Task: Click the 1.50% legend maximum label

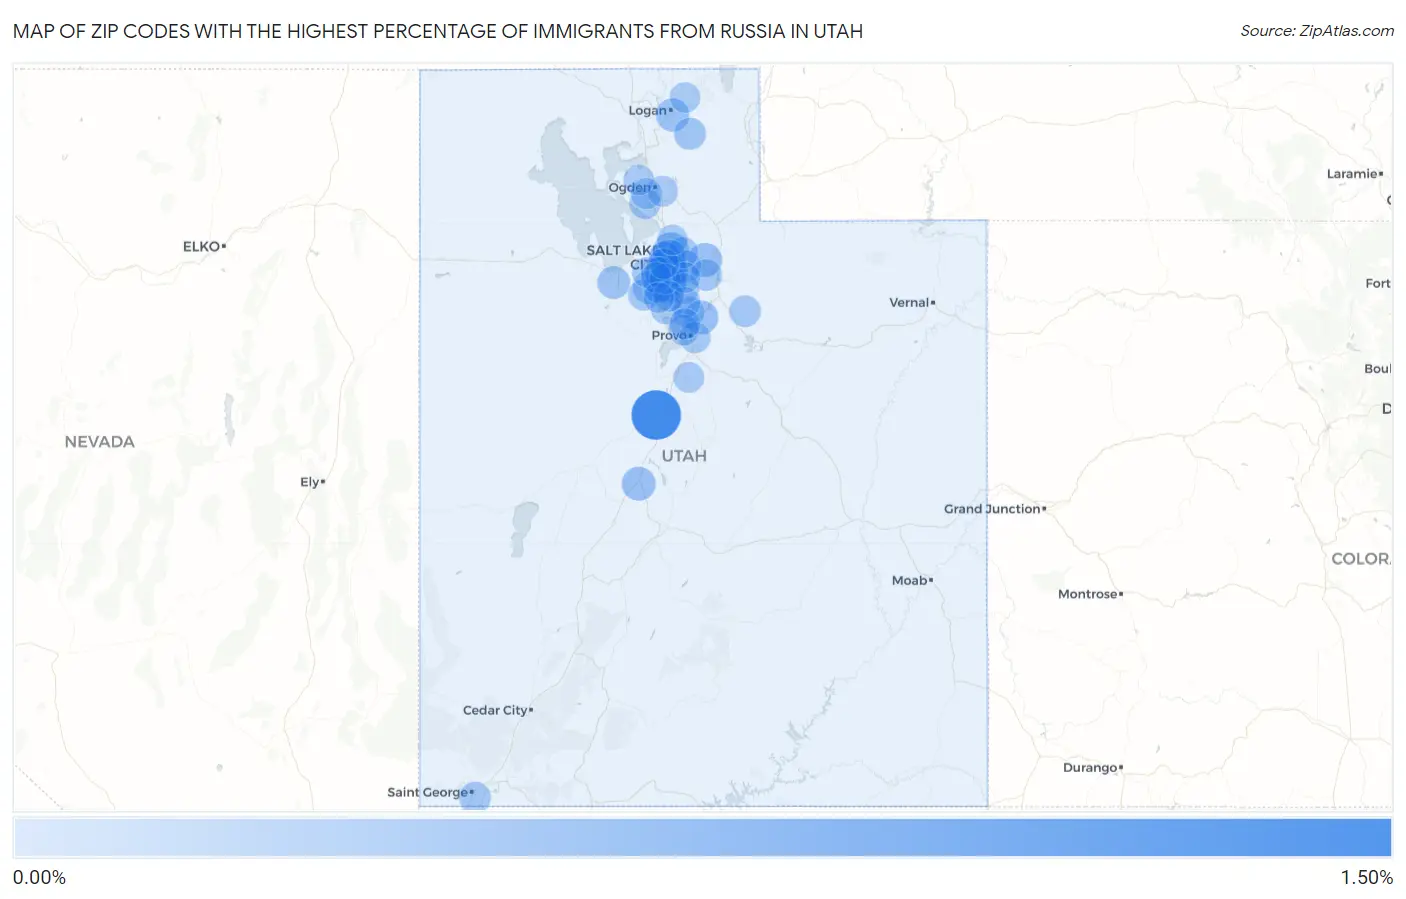Action: [x=1367, y=877]
